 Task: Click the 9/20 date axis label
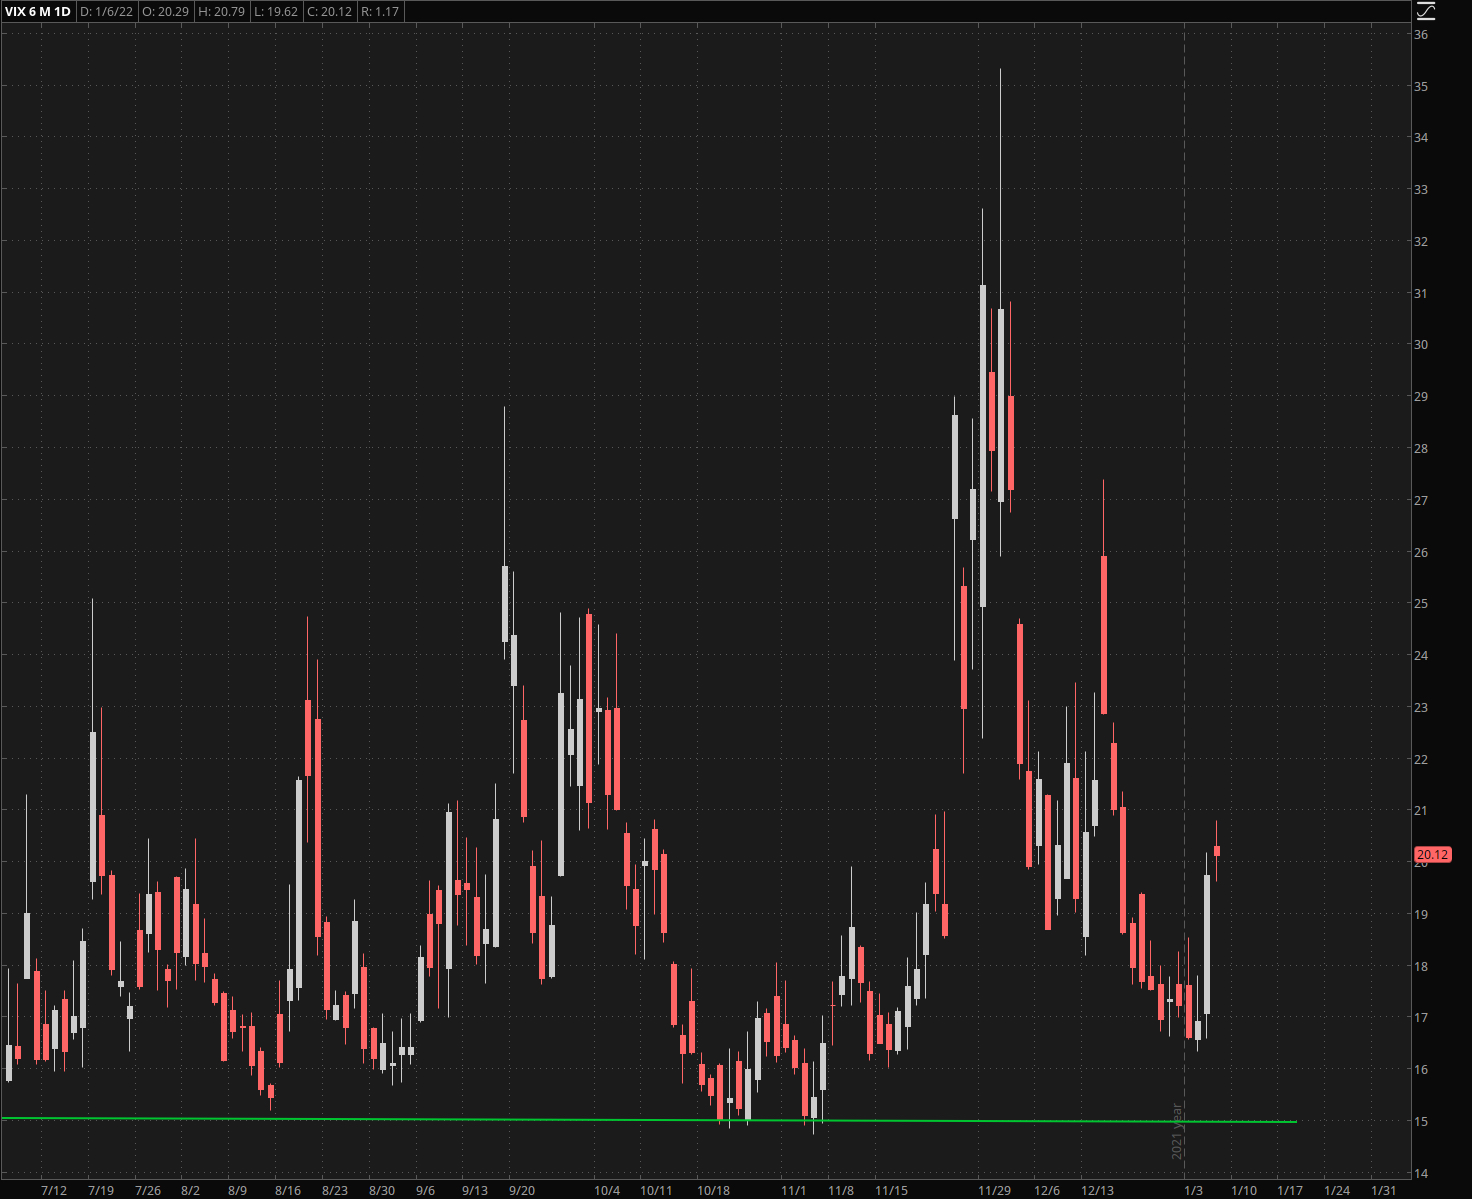[522, 1190]
